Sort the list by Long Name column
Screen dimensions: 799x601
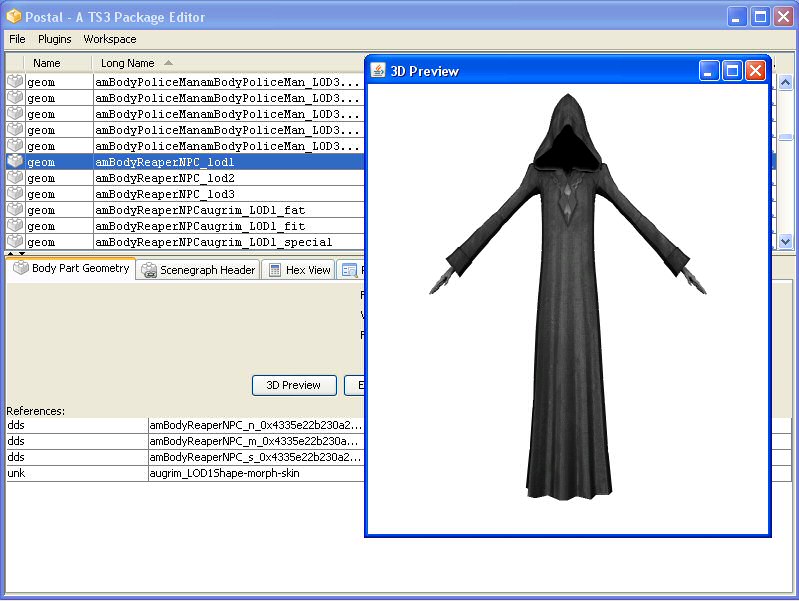[127, 63]
